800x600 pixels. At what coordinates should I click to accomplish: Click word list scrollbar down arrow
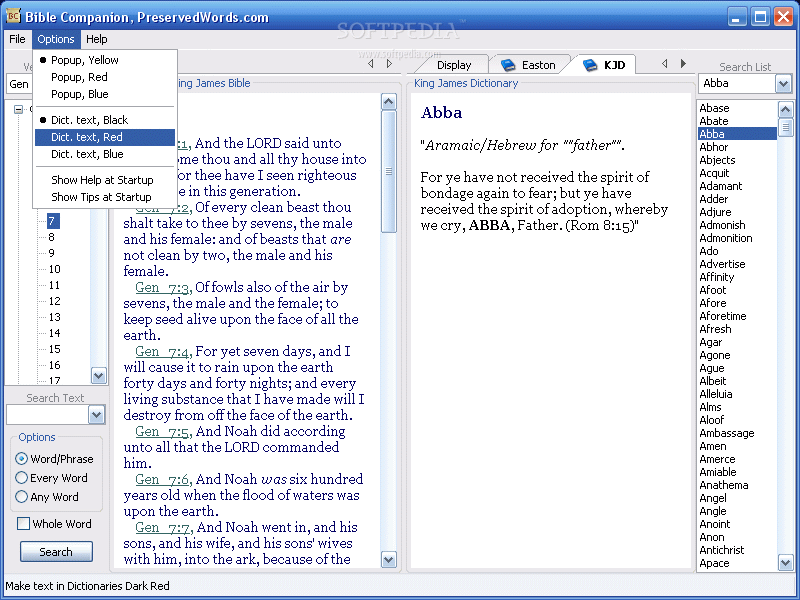pos(785,563)
